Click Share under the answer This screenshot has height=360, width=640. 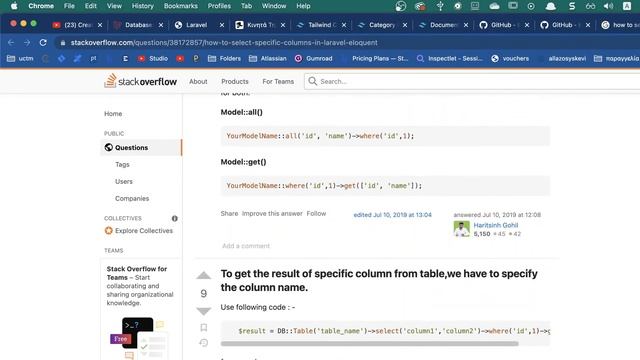point(229,213)
